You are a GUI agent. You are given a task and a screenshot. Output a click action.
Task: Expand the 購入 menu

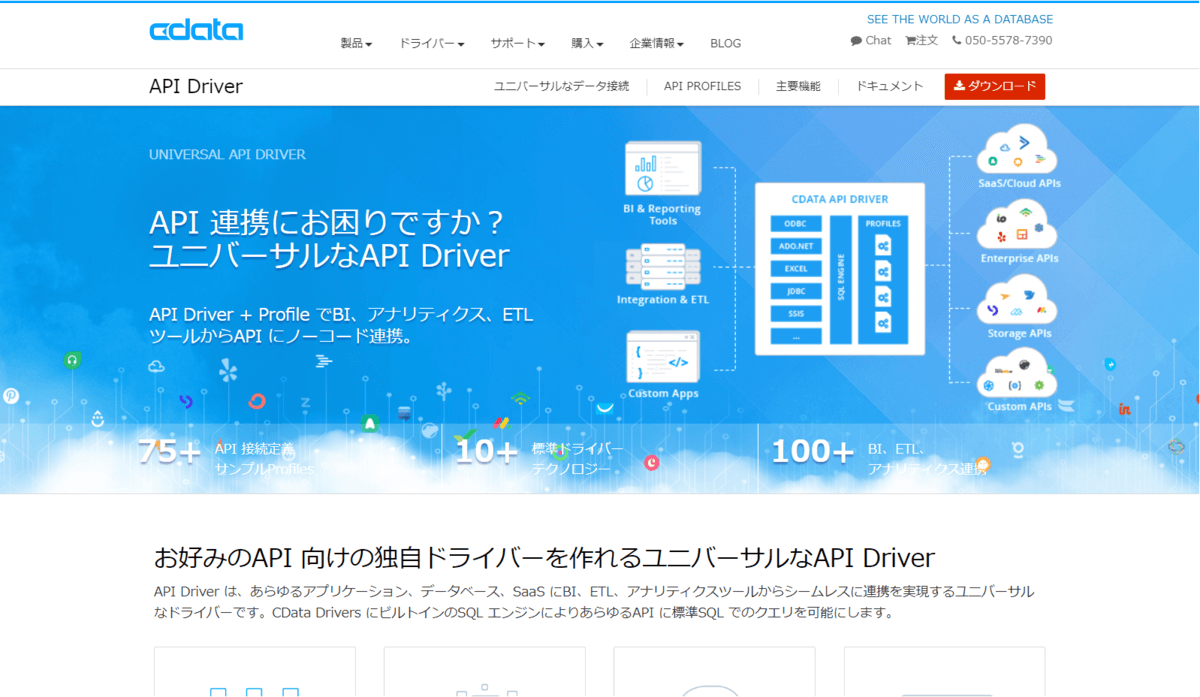(x=587, y=43)
